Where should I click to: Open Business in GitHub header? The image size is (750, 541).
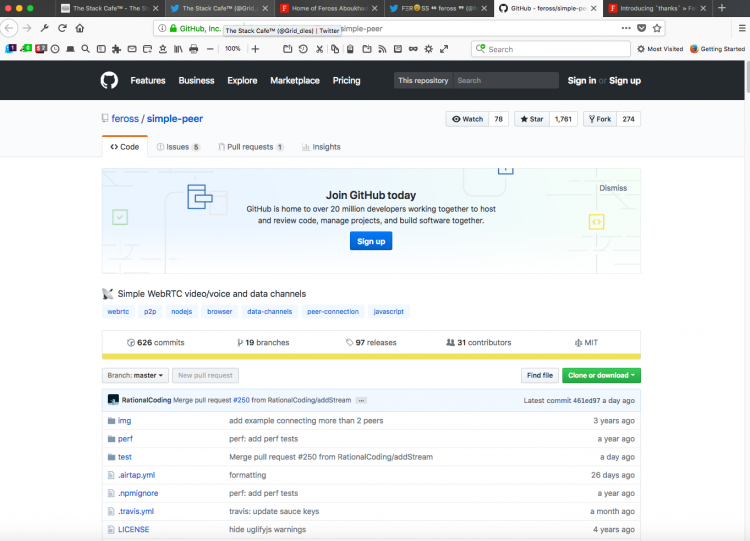tap(196, 80)
